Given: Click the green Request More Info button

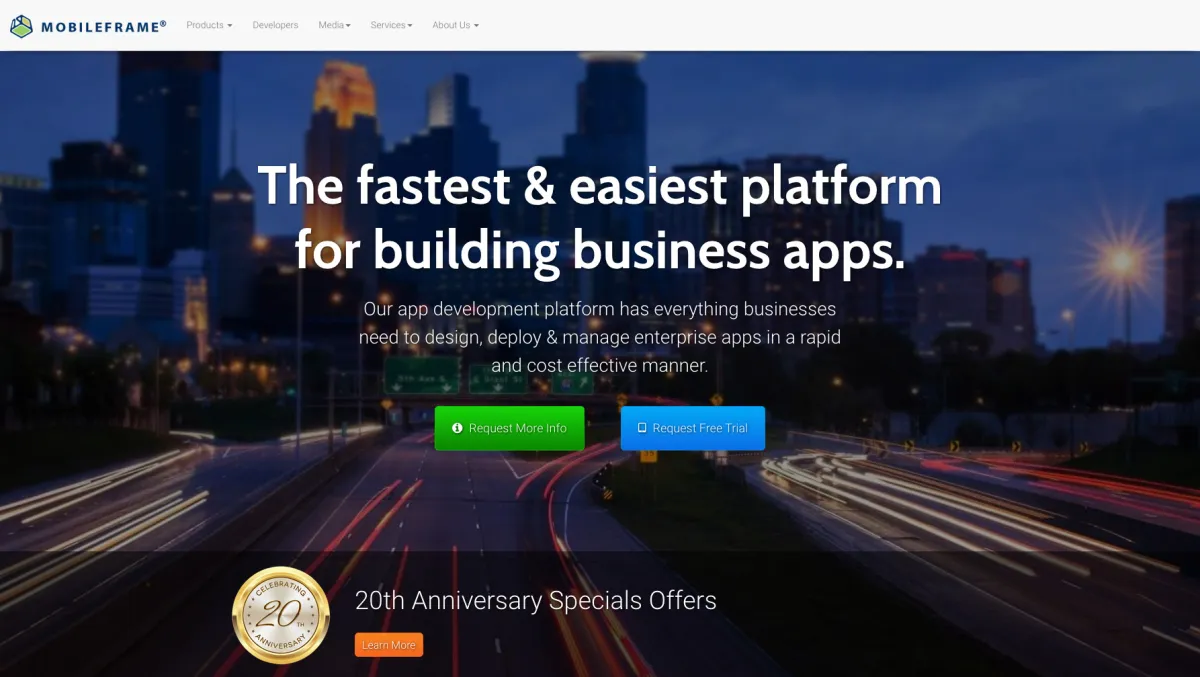Looking at the screenshot, I should [x=509, y=428].
